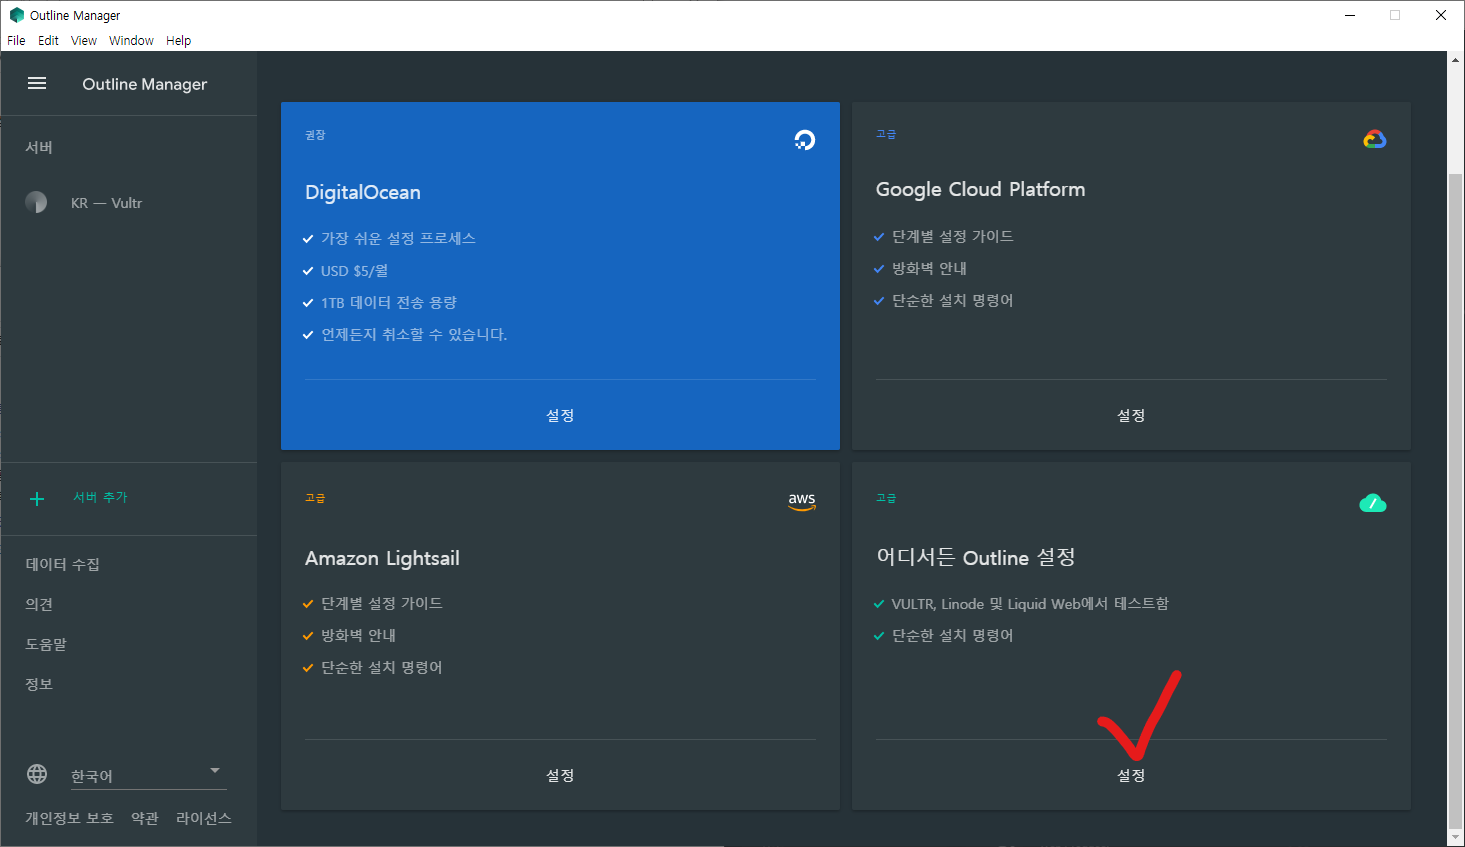The width and height of the screenshot is (1465, 847).
Task: Click the DigitalOcean logo icon
Action: pos(804,140)
